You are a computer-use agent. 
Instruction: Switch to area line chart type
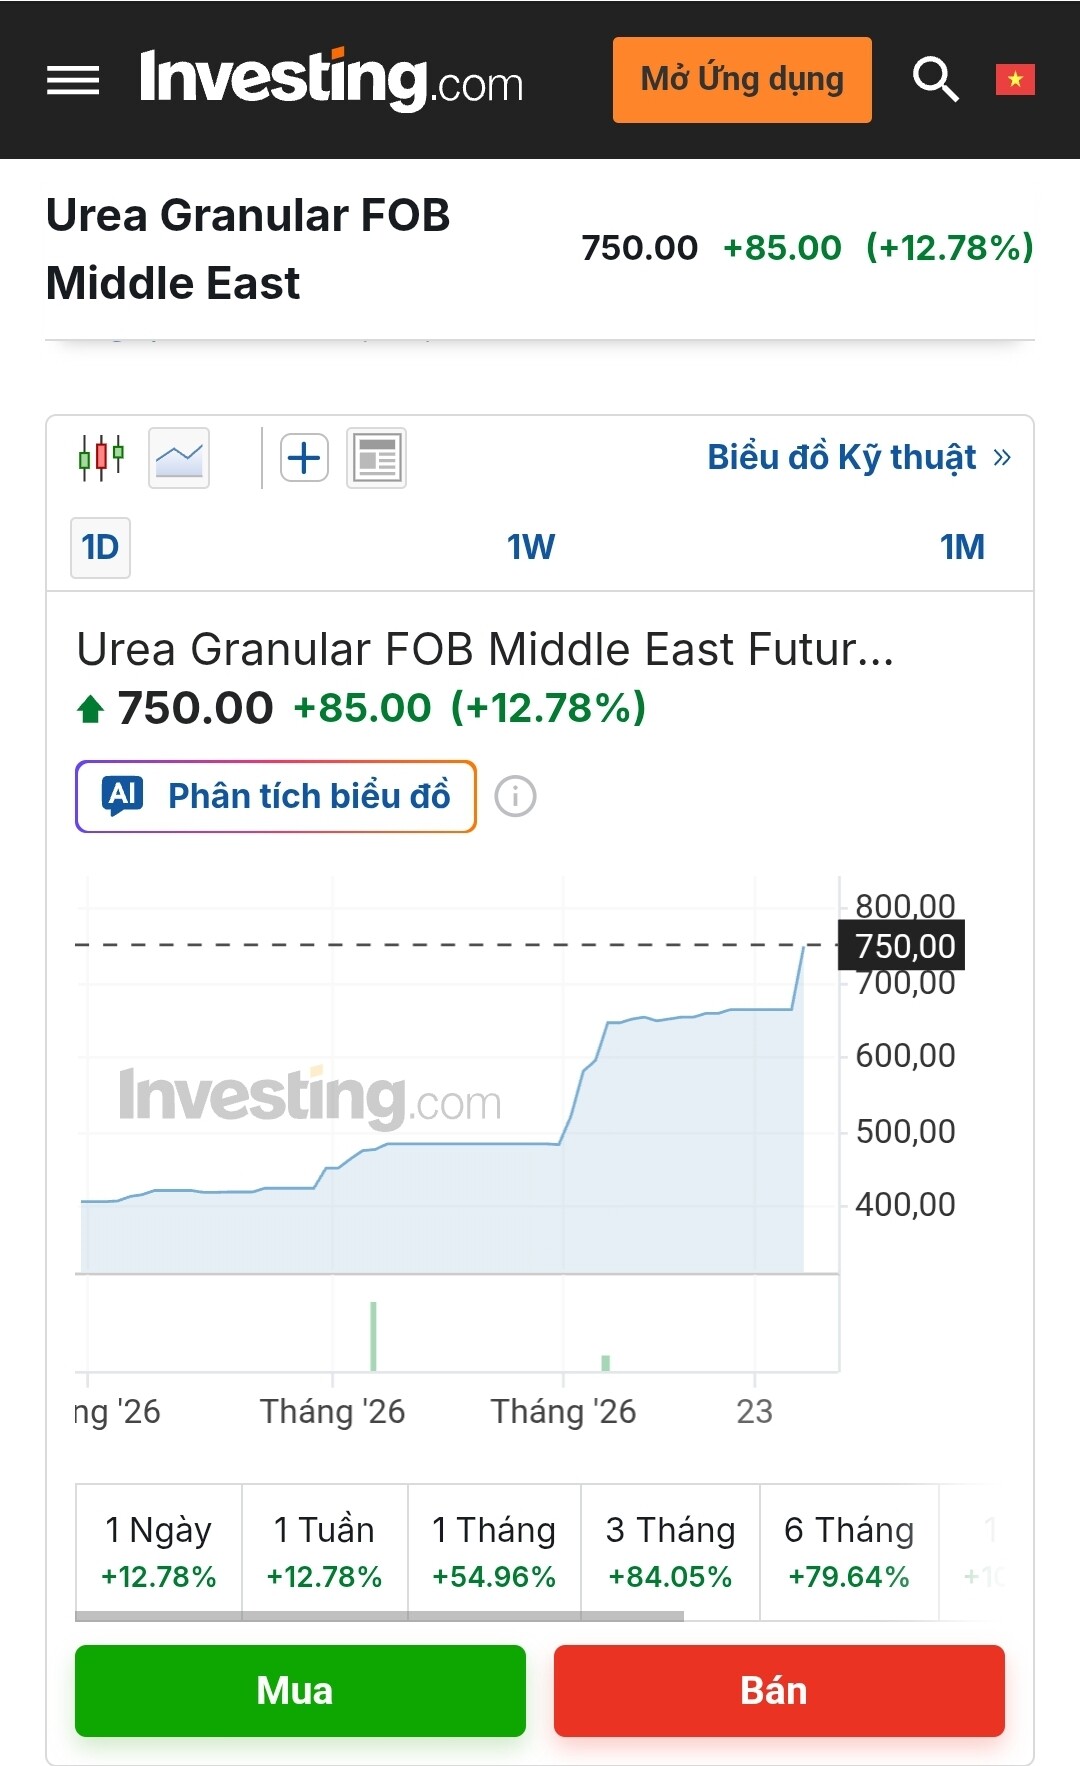coord(179,458)
